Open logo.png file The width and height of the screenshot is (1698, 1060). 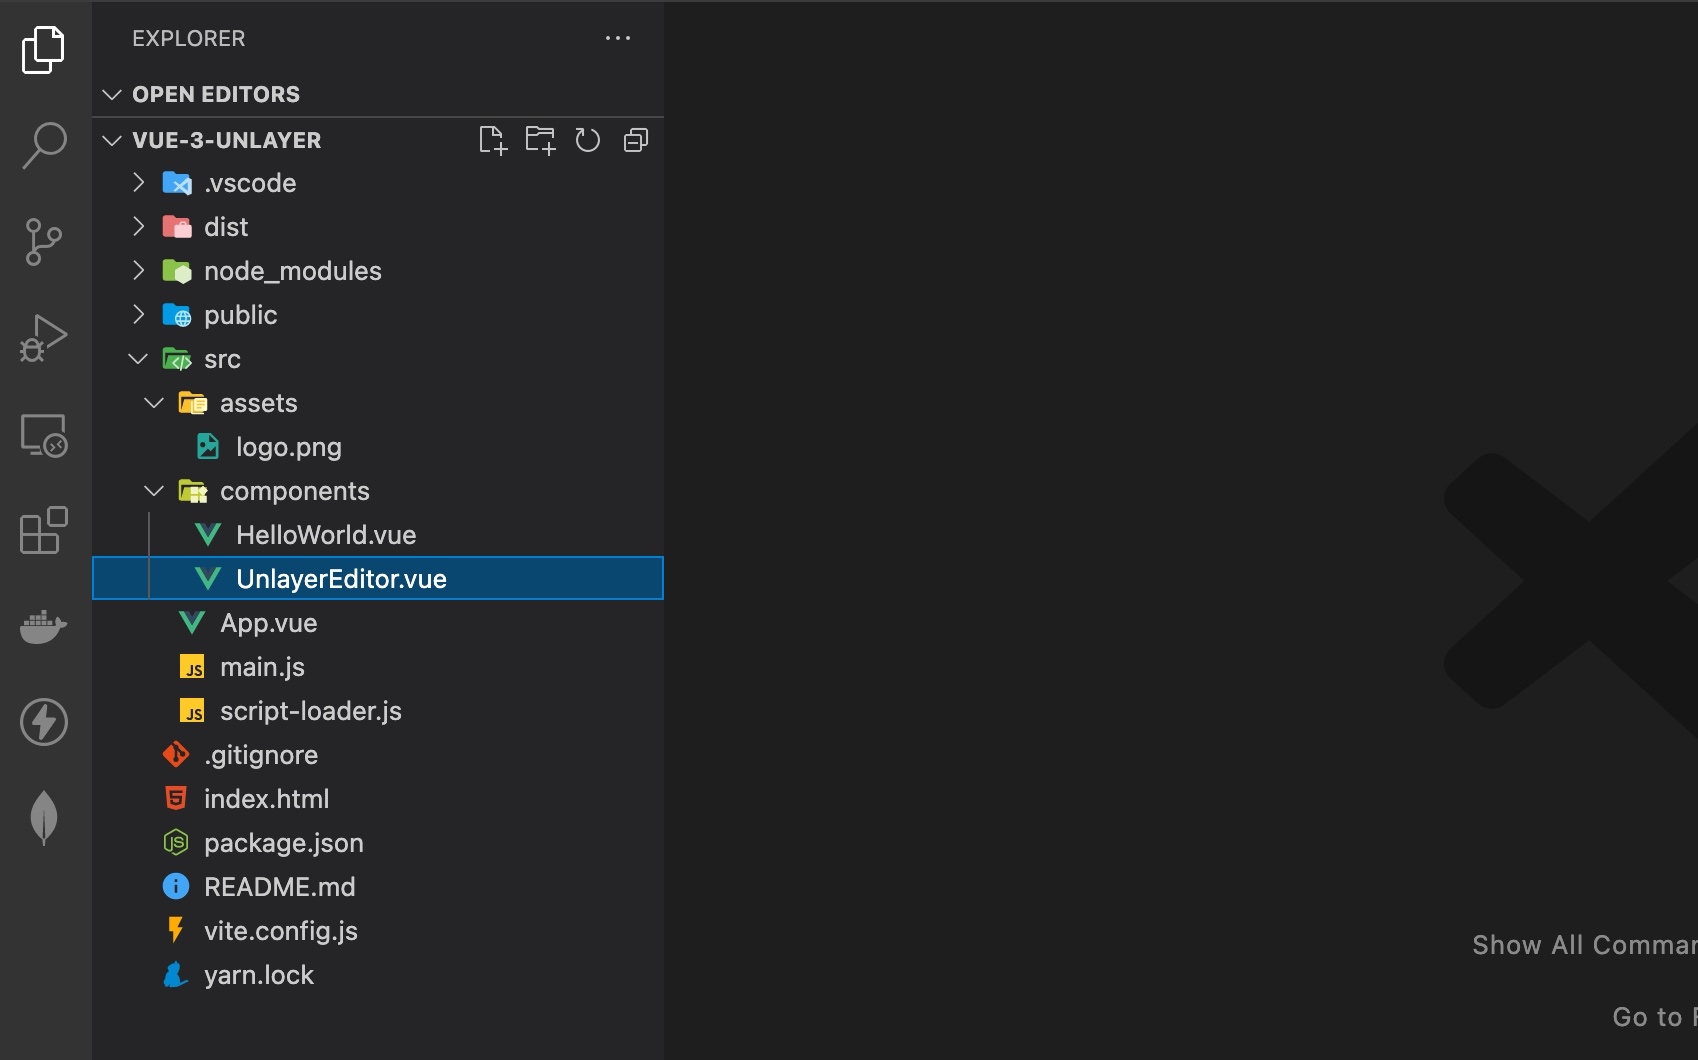coord(378,447)
